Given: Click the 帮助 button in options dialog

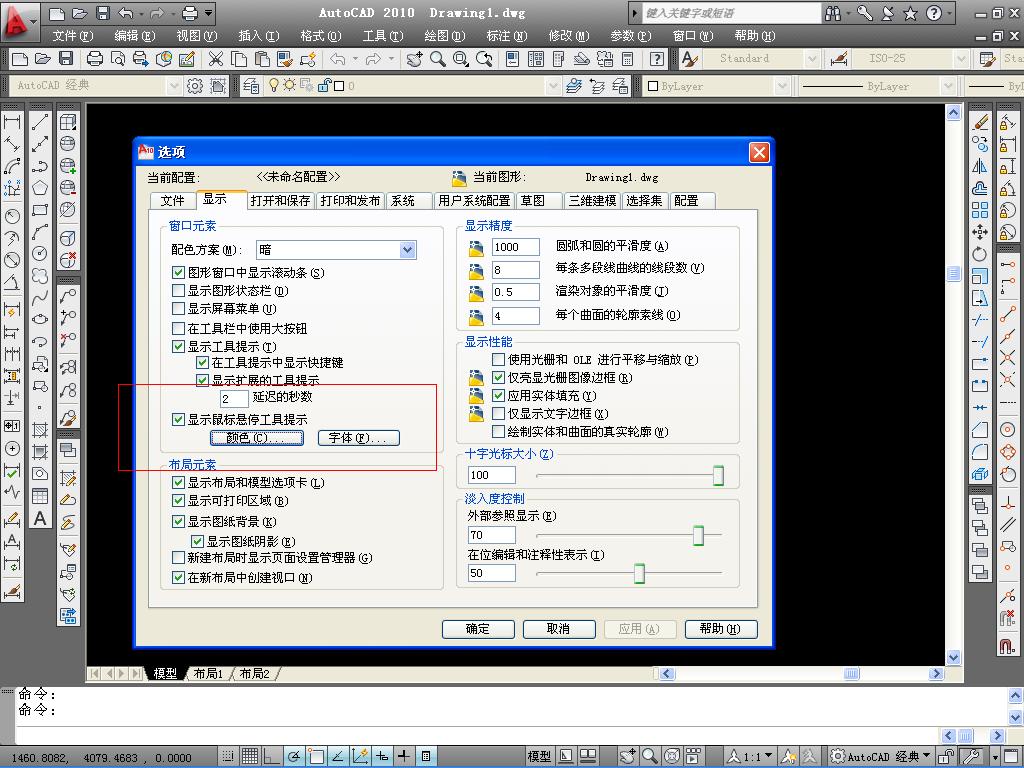Looking at the screenshot, I should click(x=720, y=629).
